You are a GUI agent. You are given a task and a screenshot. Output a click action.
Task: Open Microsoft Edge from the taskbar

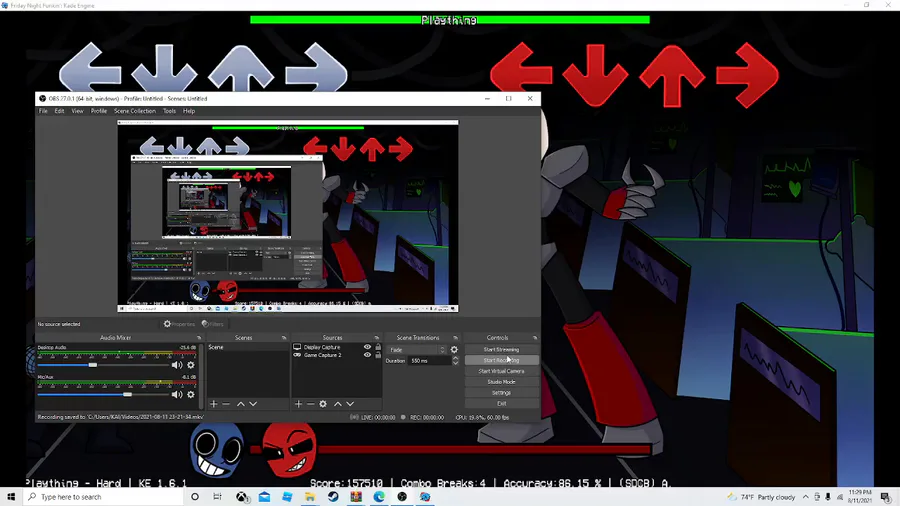pos(379,497)
